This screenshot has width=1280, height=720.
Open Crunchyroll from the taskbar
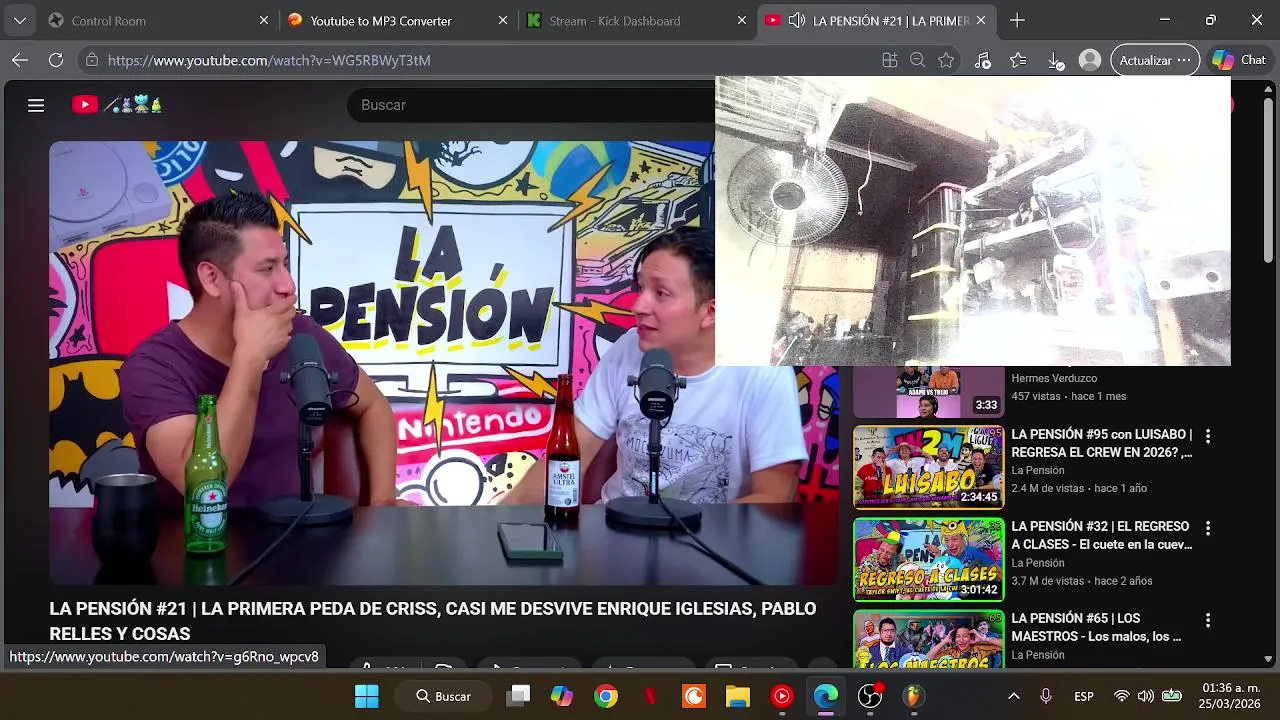(x=694, y=696)
